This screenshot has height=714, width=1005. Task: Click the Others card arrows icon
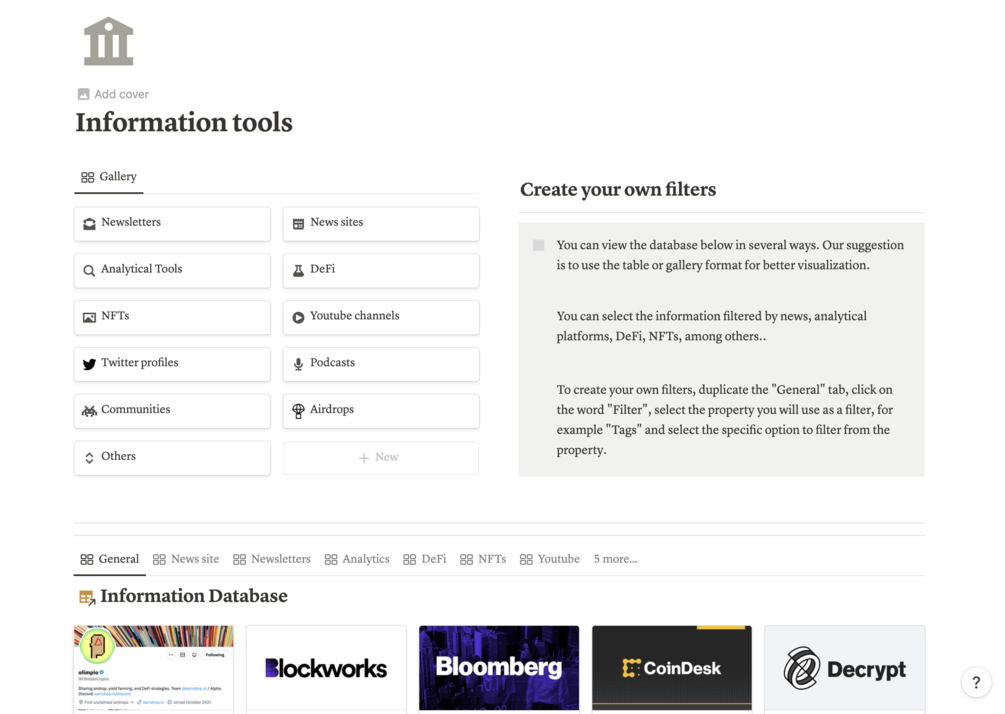(x=89, y=458)
